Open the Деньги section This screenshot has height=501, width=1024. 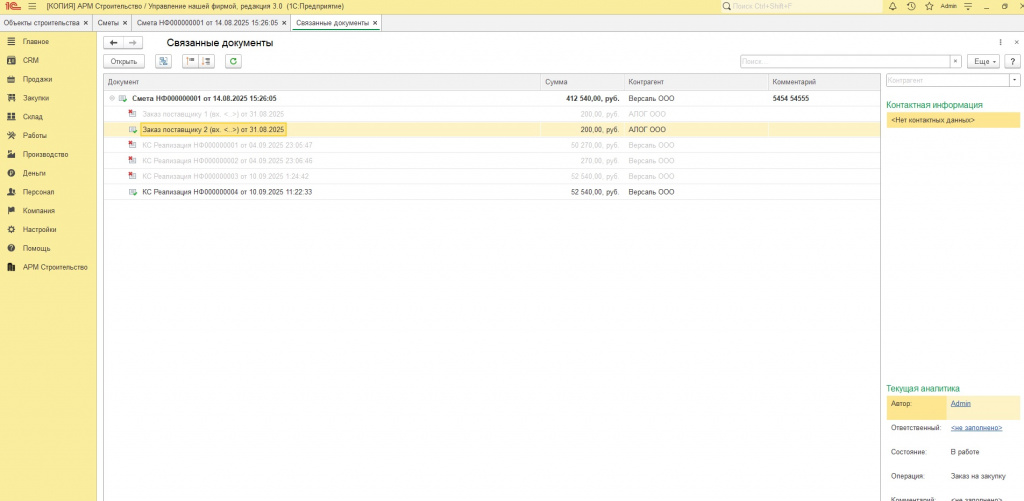pos(34,173)
